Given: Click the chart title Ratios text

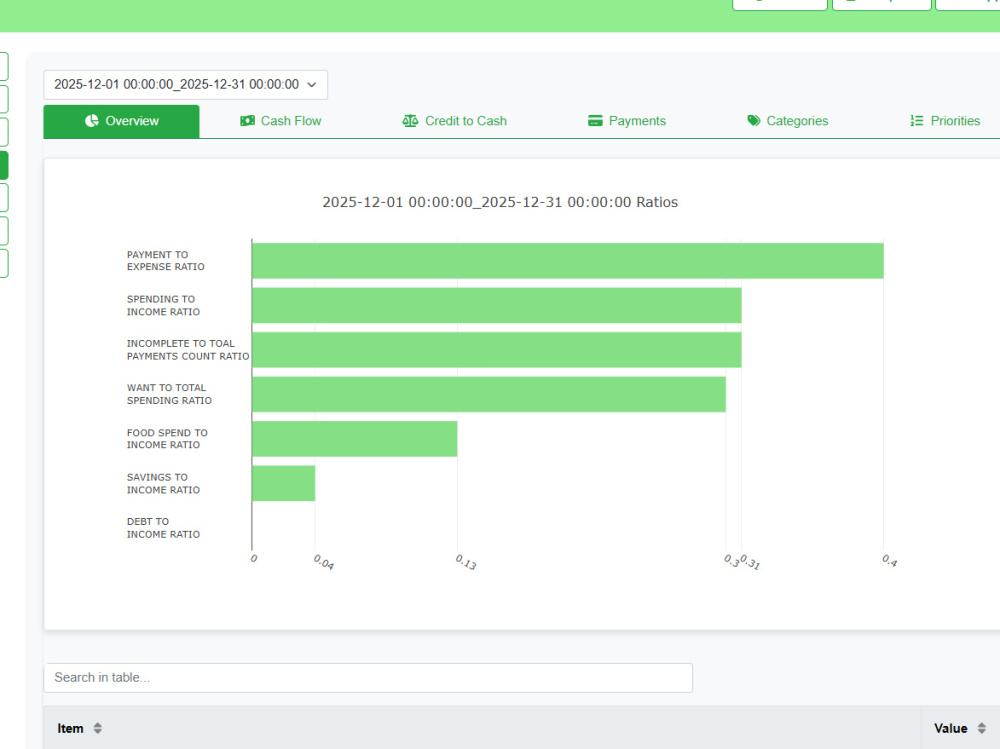Looking at the screenshot, I should pos(500,202).
